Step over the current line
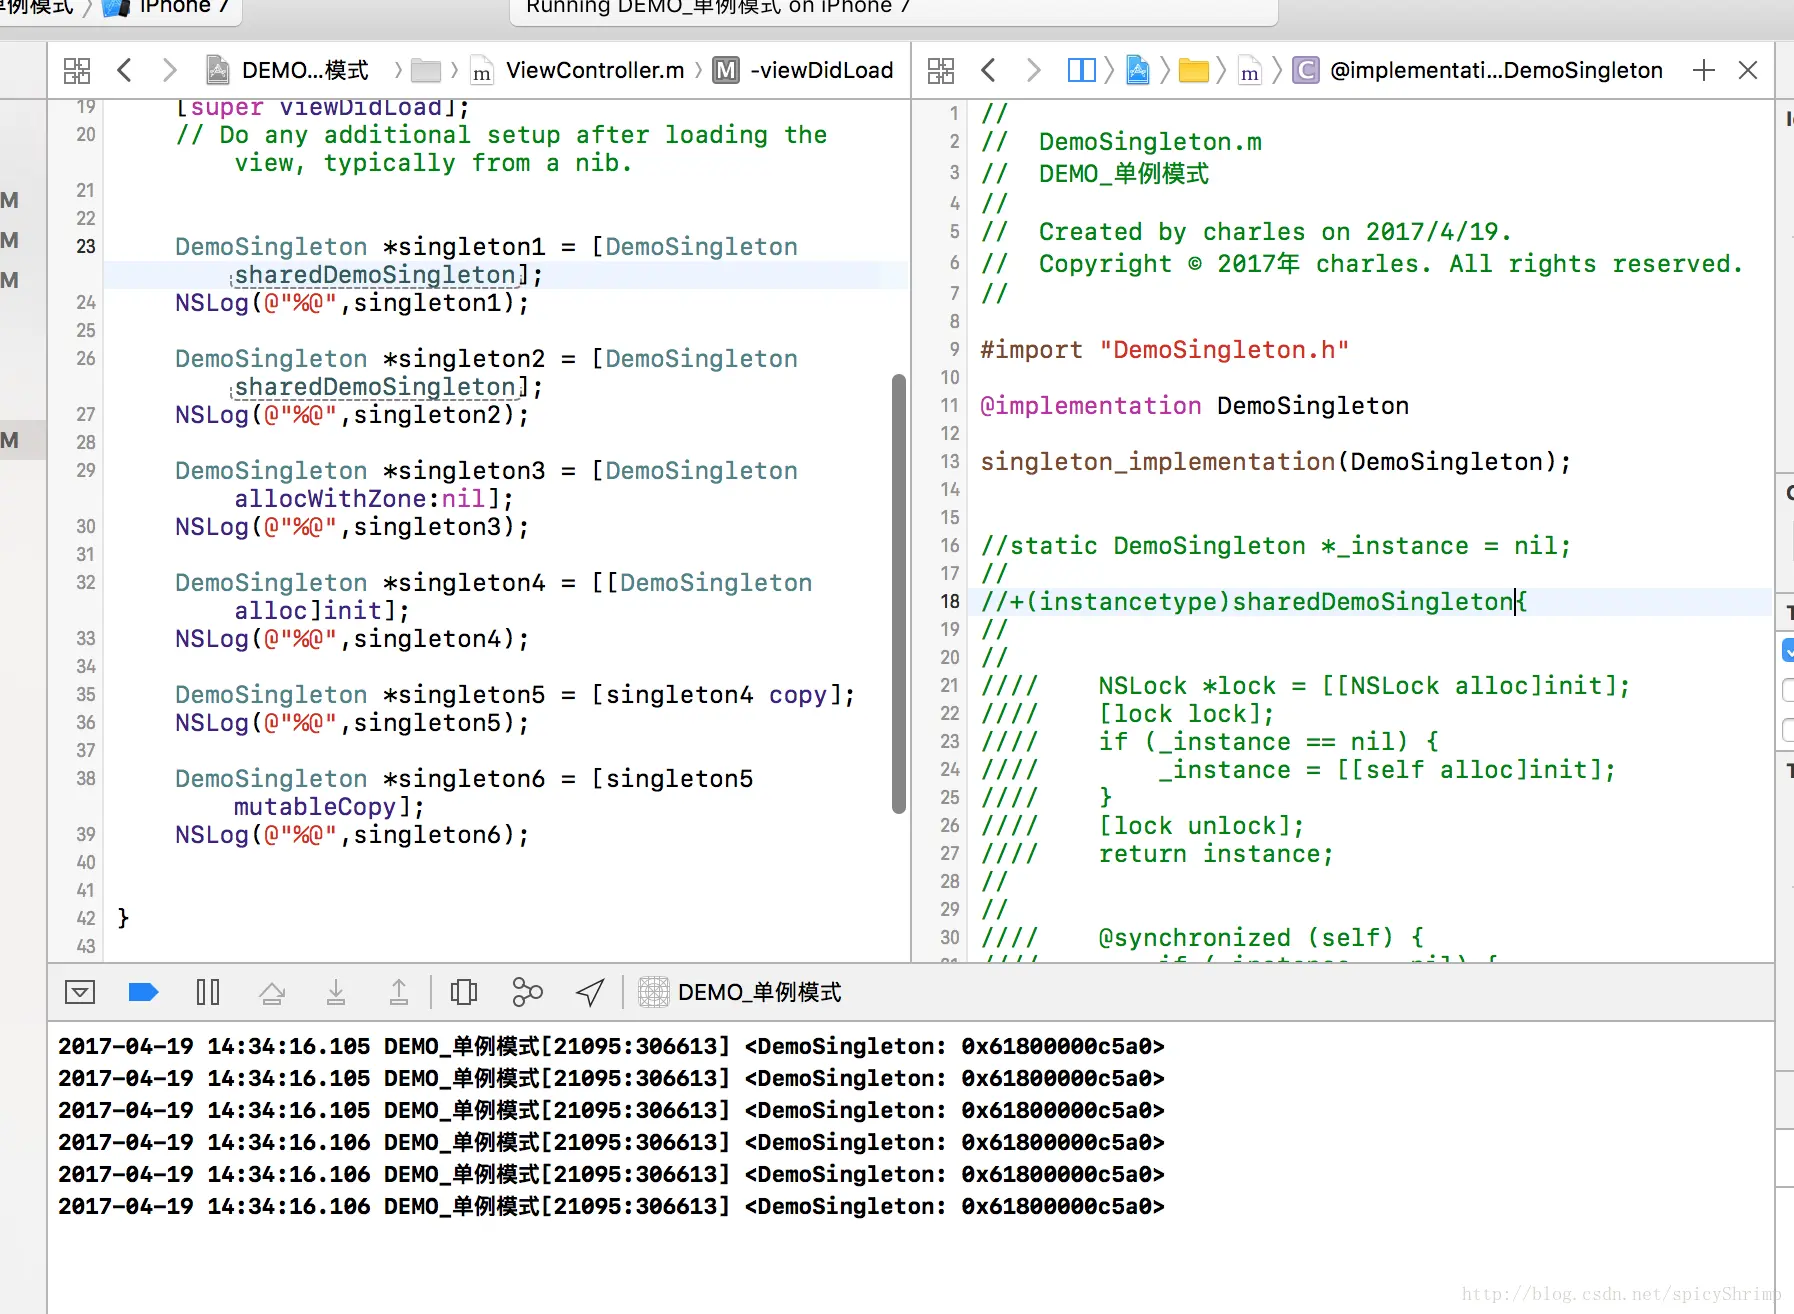The width and height of the screenshot is (1794, 1314). pos(272,992)
